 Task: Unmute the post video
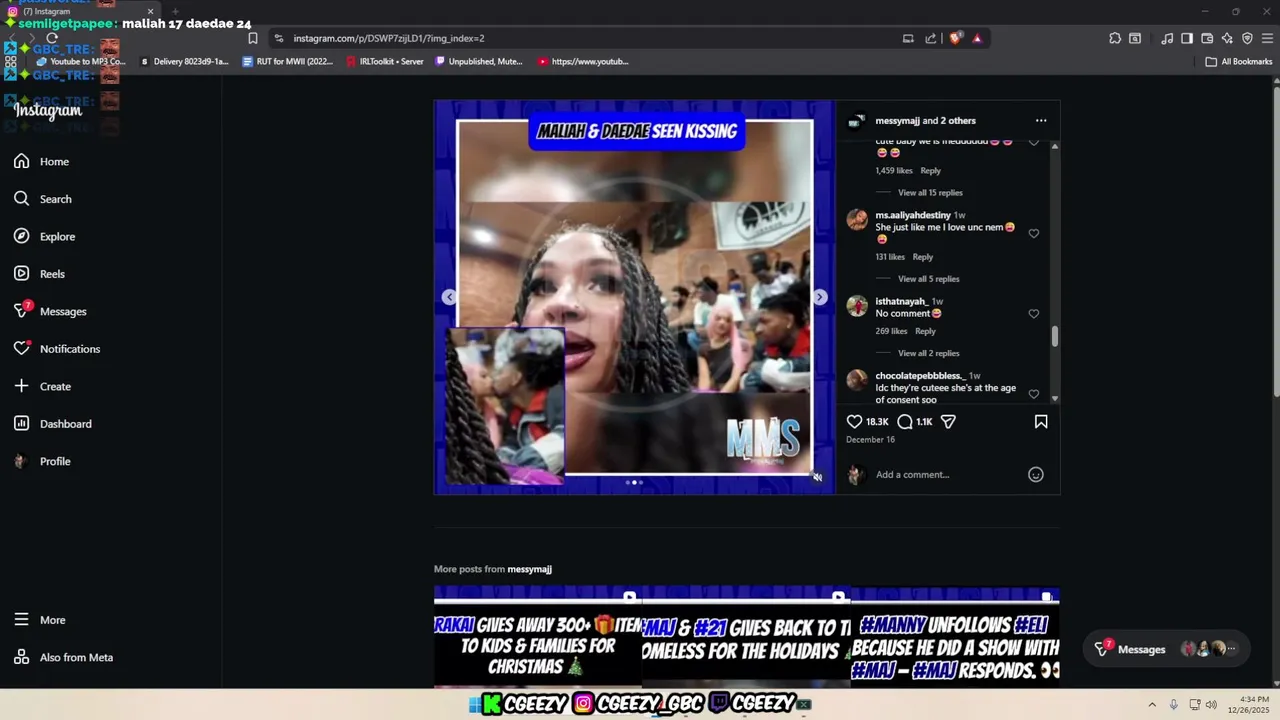coord(817,477)
